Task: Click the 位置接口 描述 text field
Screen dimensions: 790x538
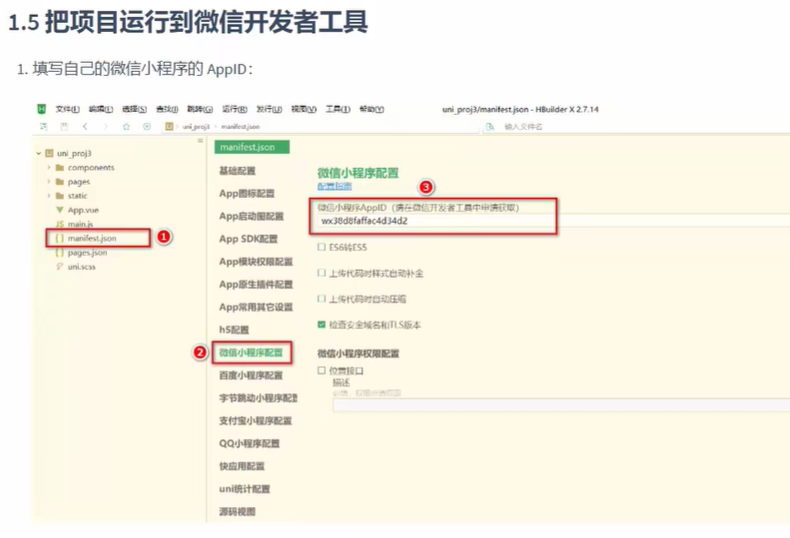Action: [x=561, y=405]
